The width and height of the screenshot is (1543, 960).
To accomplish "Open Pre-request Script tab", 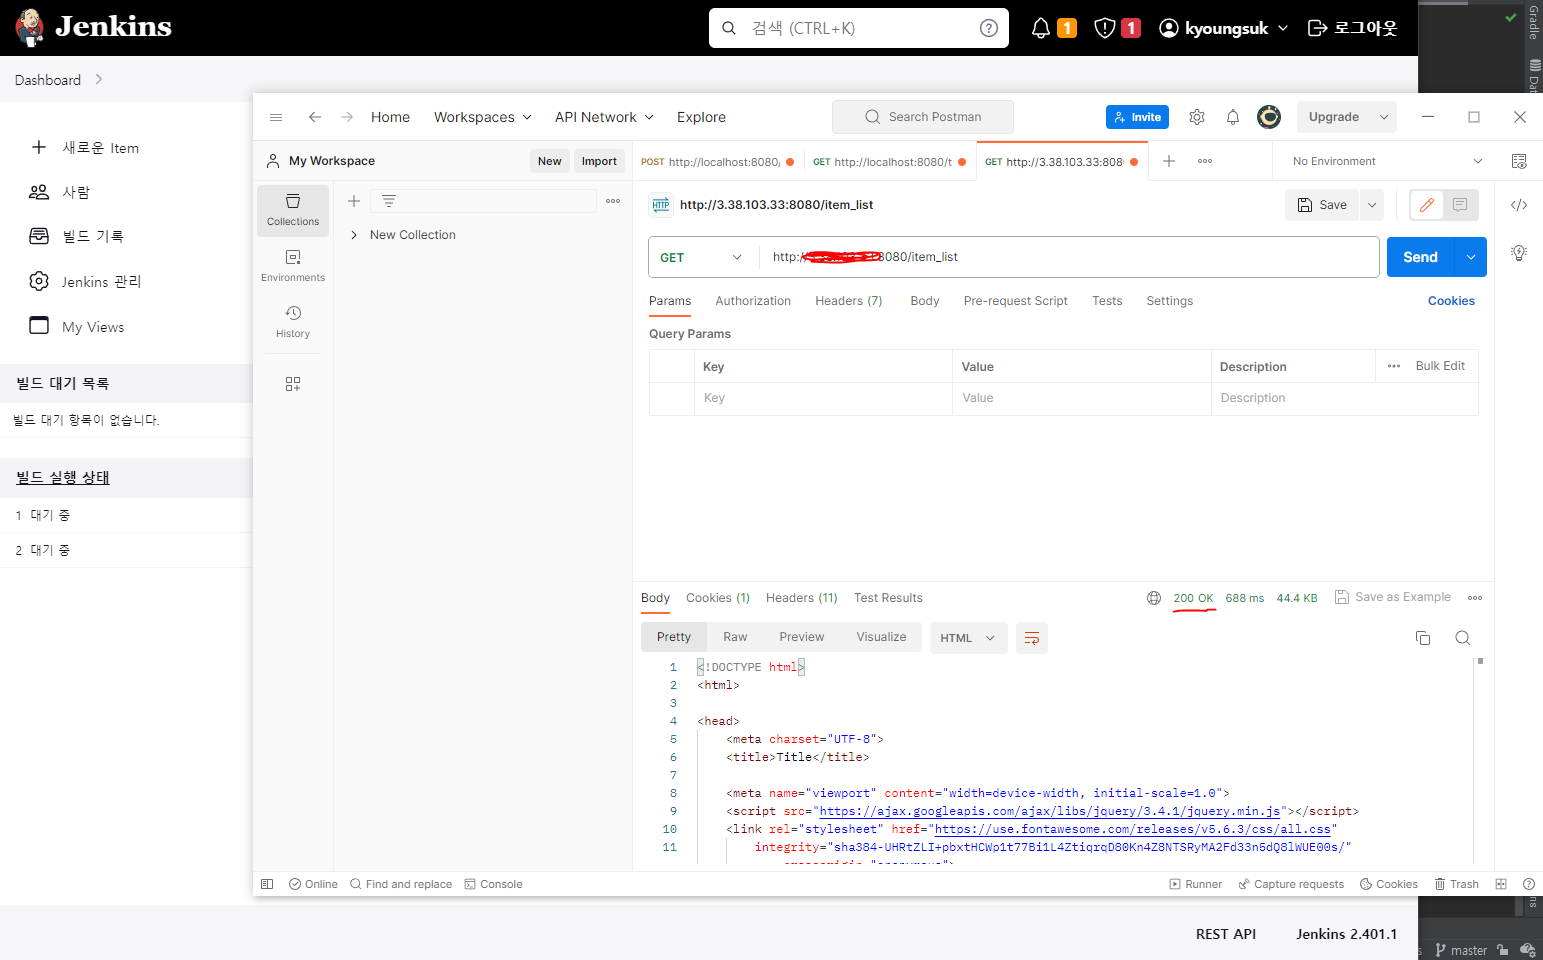I will pos(1016,301).
